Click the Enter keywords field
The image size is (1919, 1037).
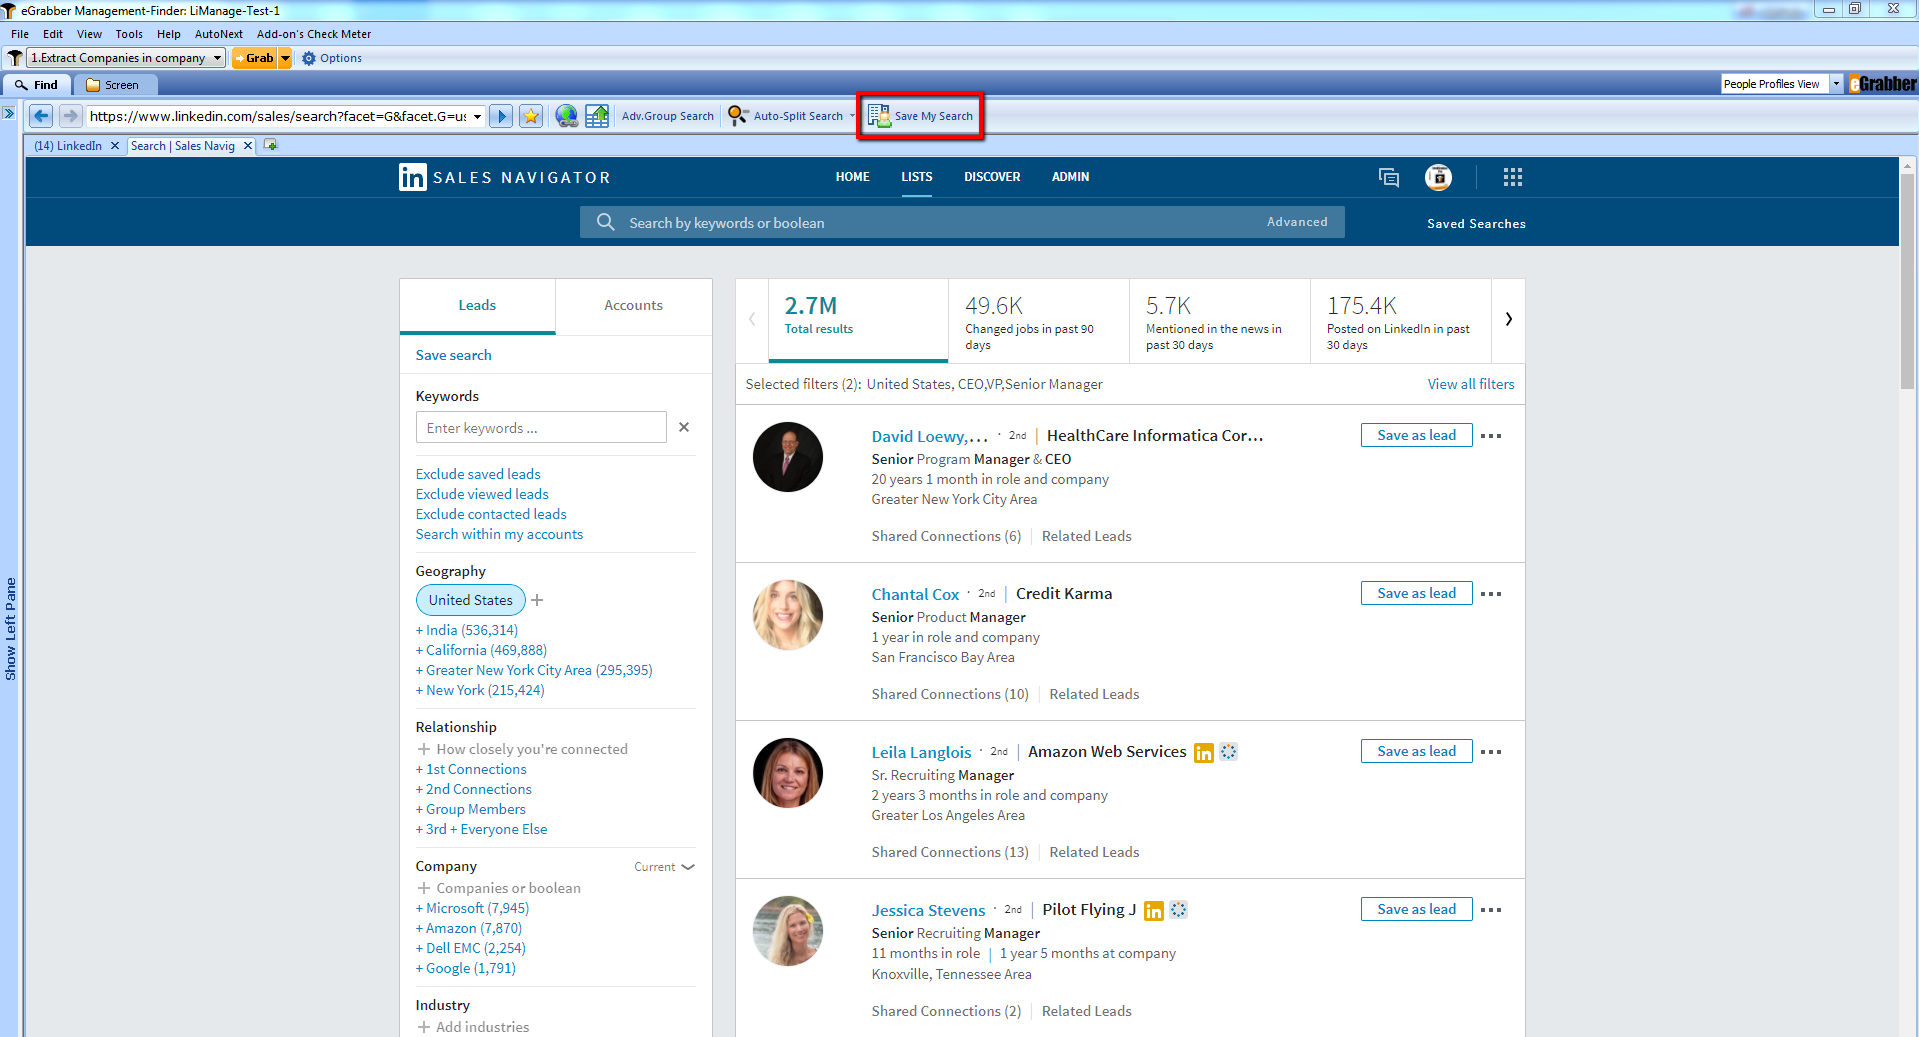[x=541, y=427]
